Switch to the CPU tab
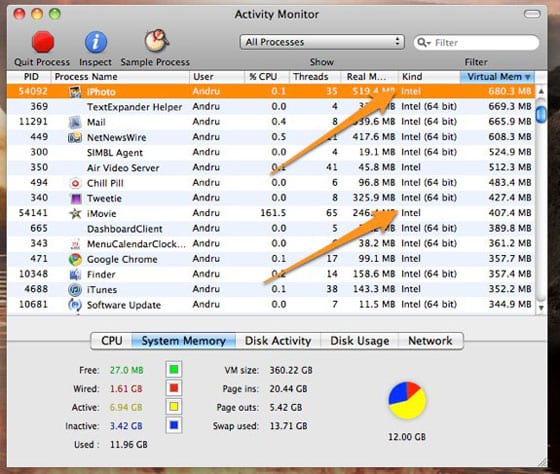This screenshot has width=560, height=474. tap(112, 341)
